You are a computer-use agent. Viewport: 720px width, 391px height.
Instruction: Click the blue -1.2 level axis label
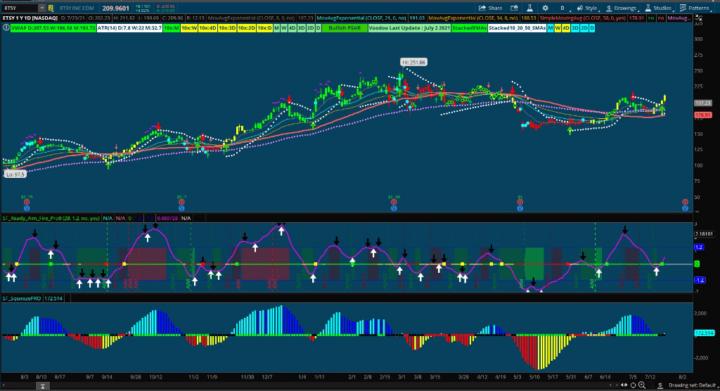700,280
